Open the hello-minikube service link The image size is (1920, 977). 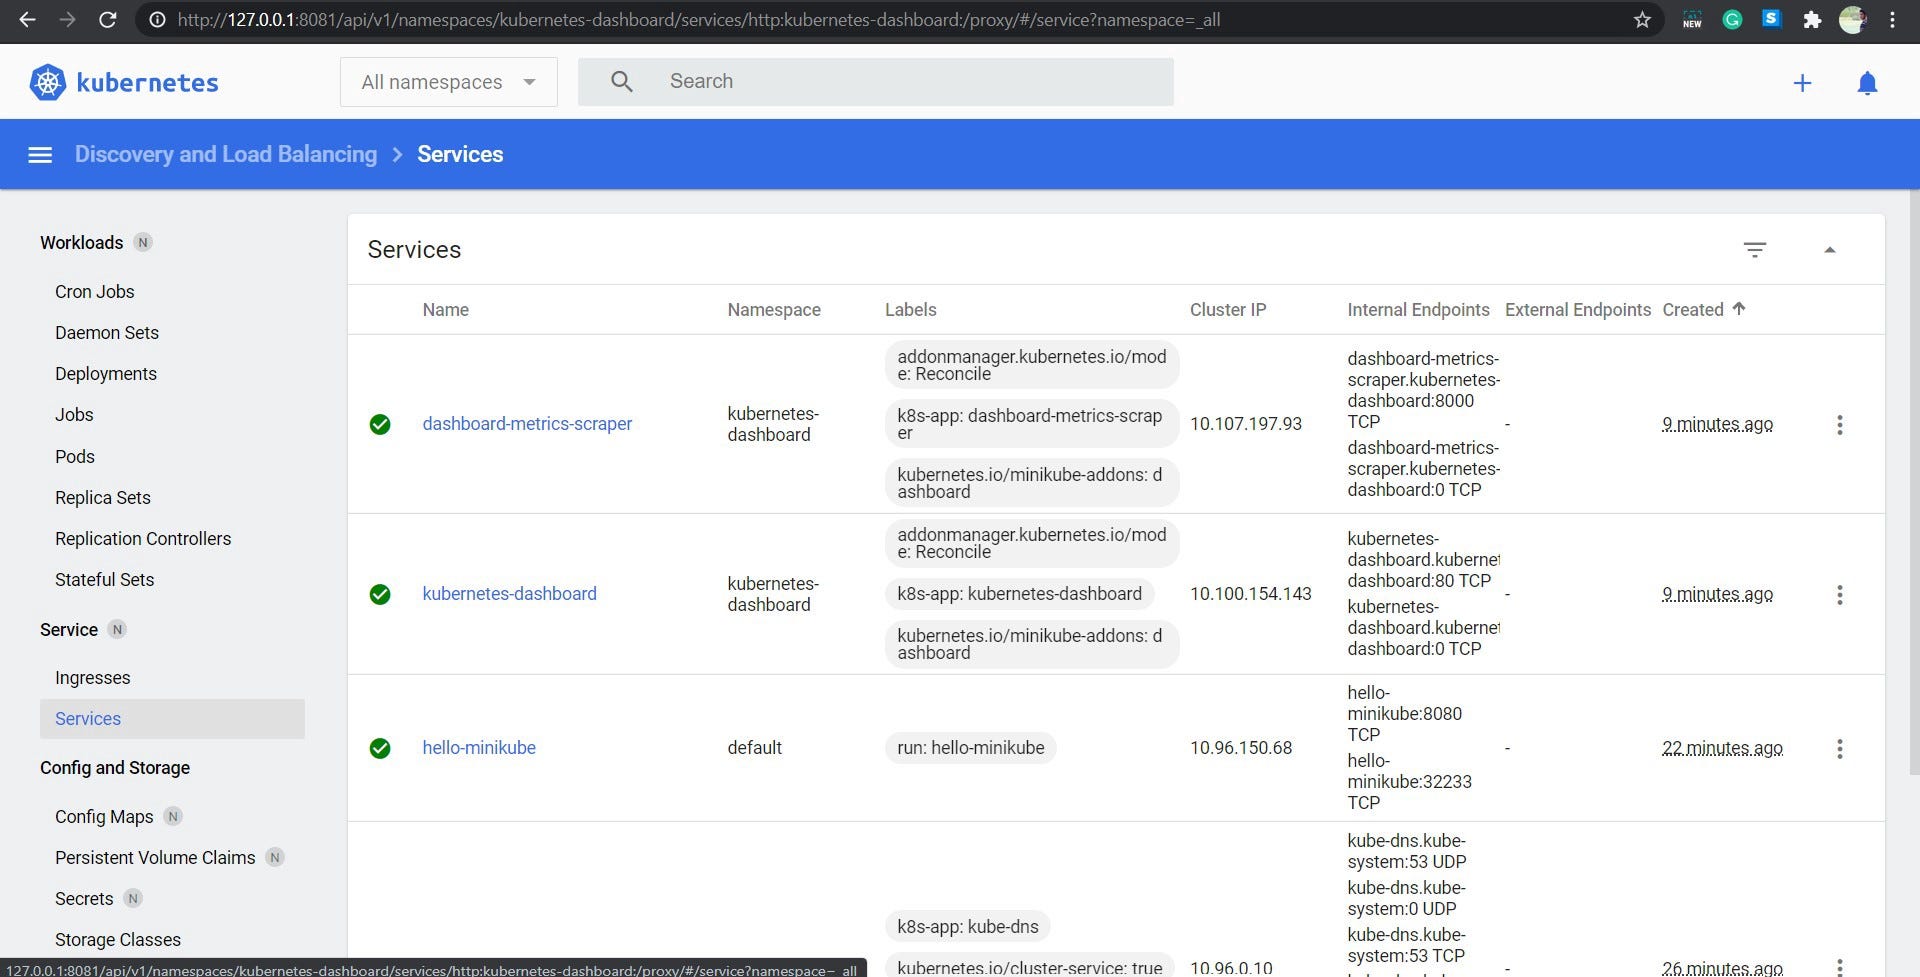[x=479, y=748]
